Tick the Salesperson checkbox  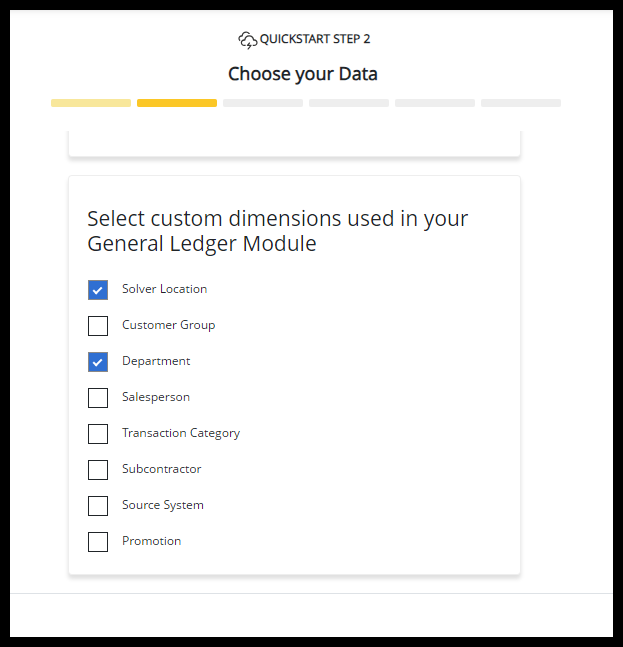click(98, 398)
